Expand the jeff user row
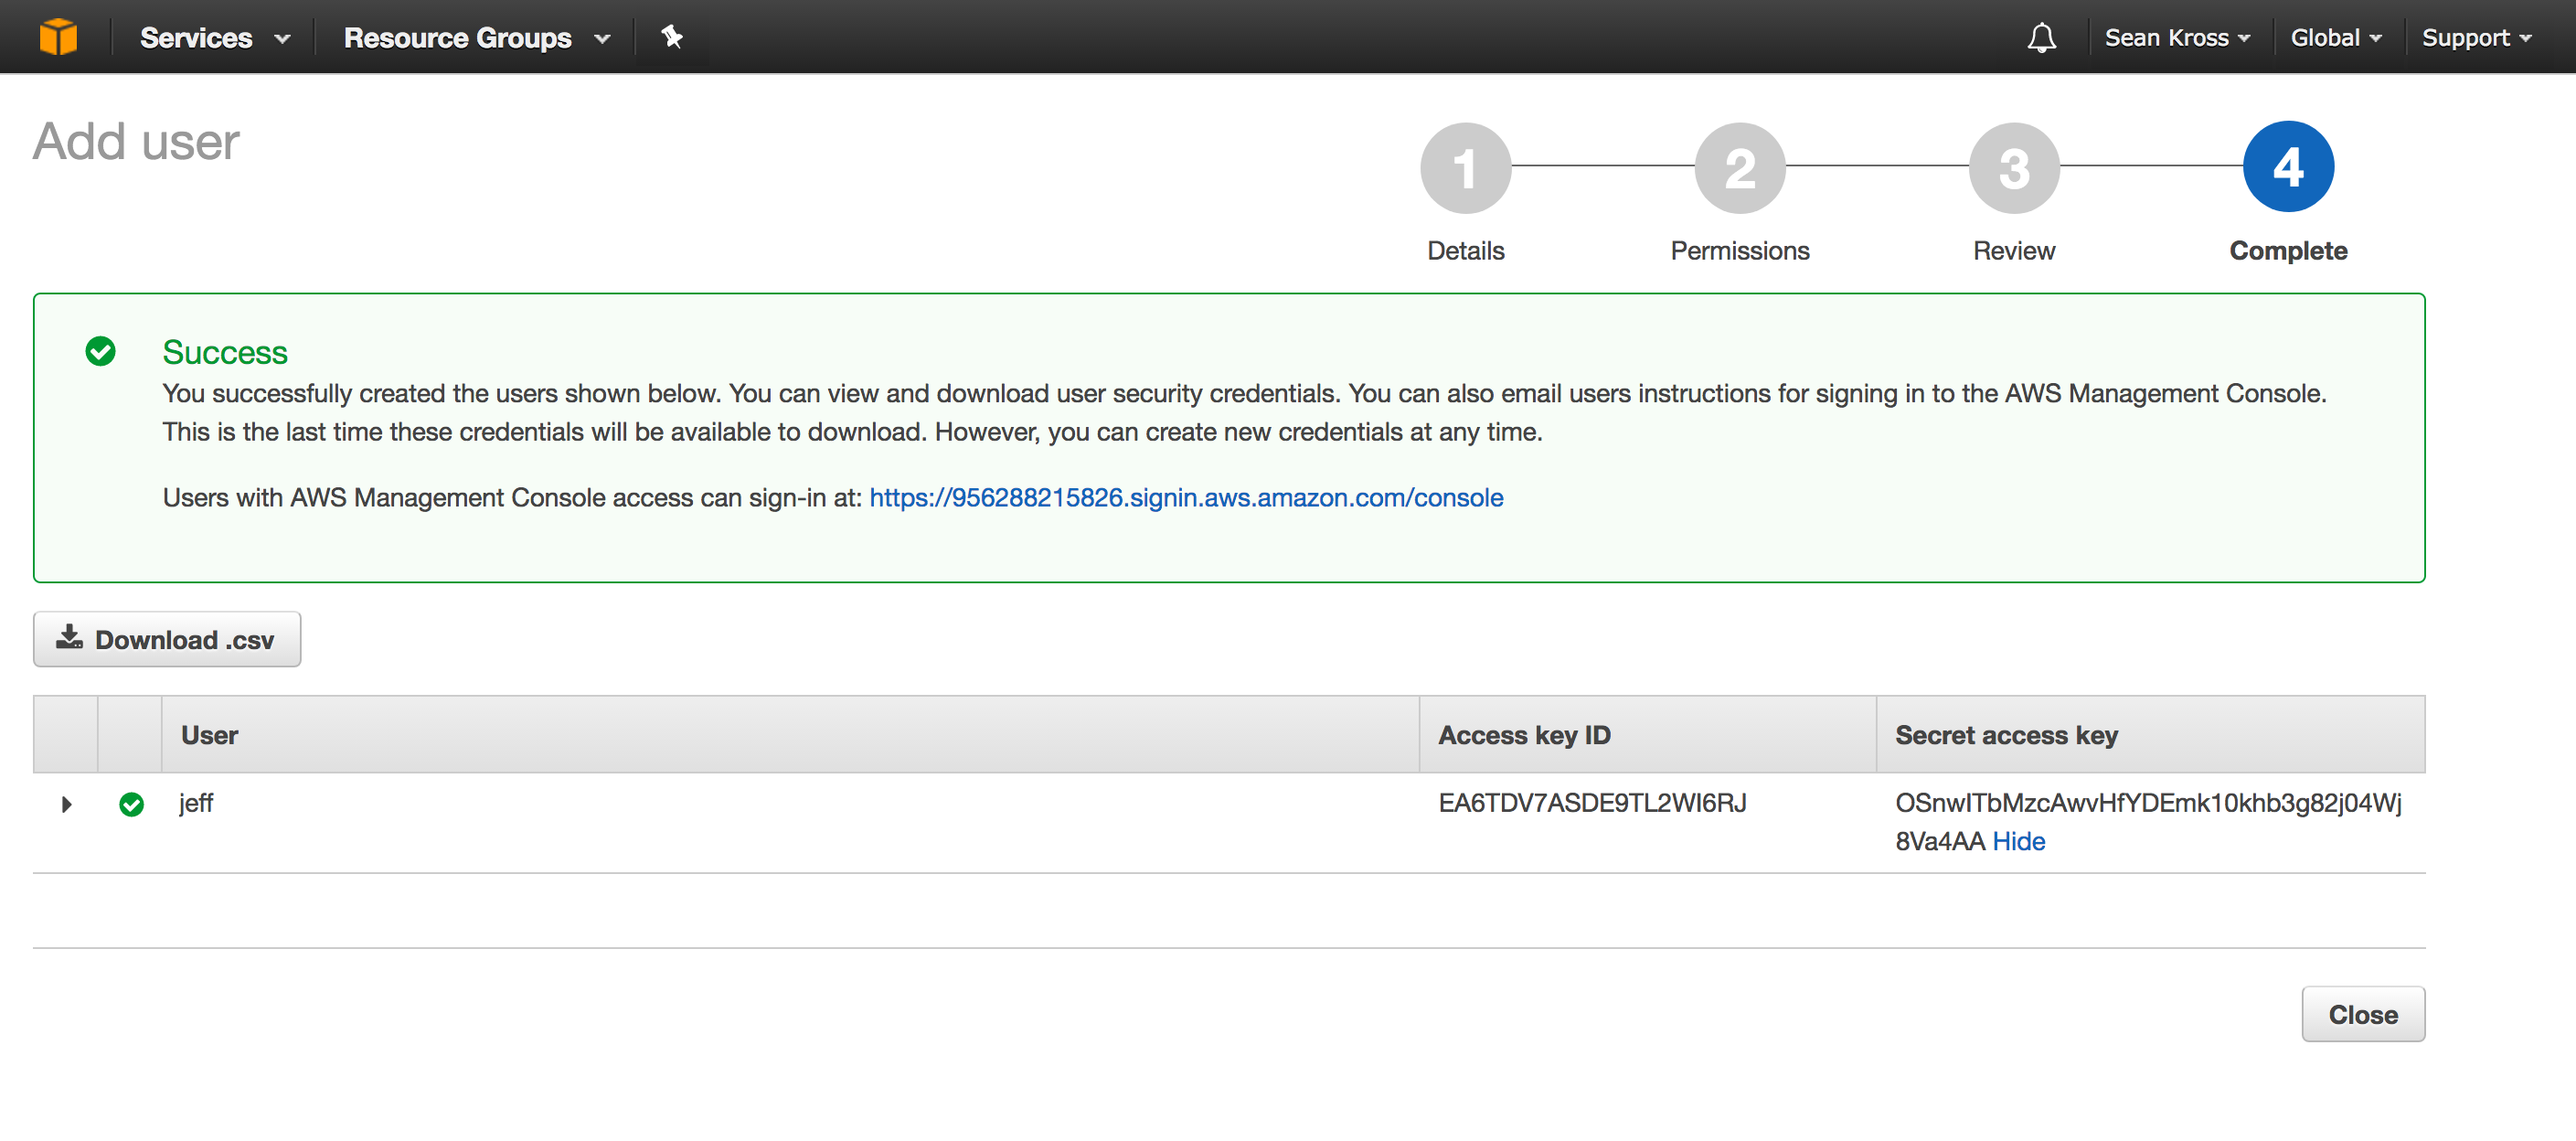 (x=66, y=804)
